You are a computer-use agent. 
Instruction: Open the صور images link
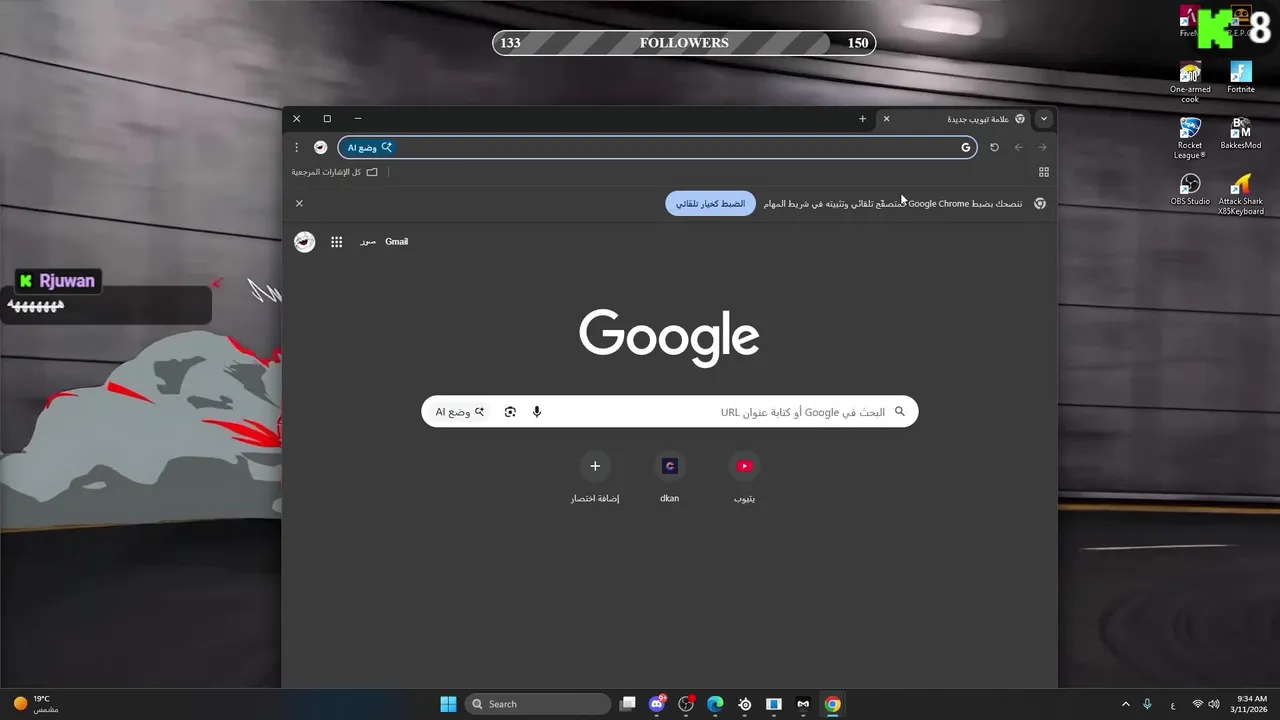[368, 242]
